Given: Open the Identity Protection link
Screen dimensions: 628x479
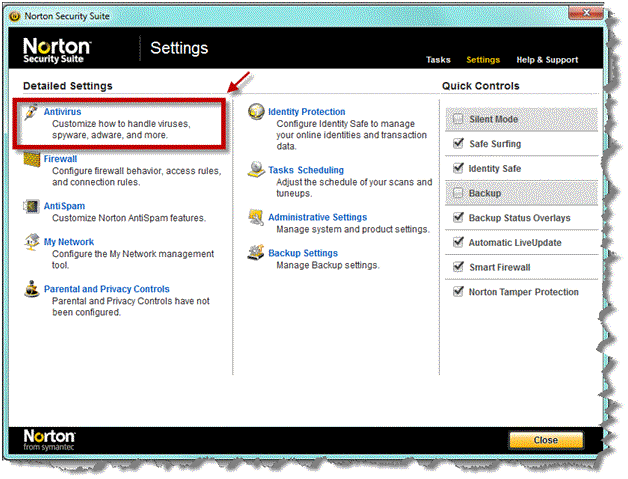Looking at the screenshot, I should [x=307, y=112].
